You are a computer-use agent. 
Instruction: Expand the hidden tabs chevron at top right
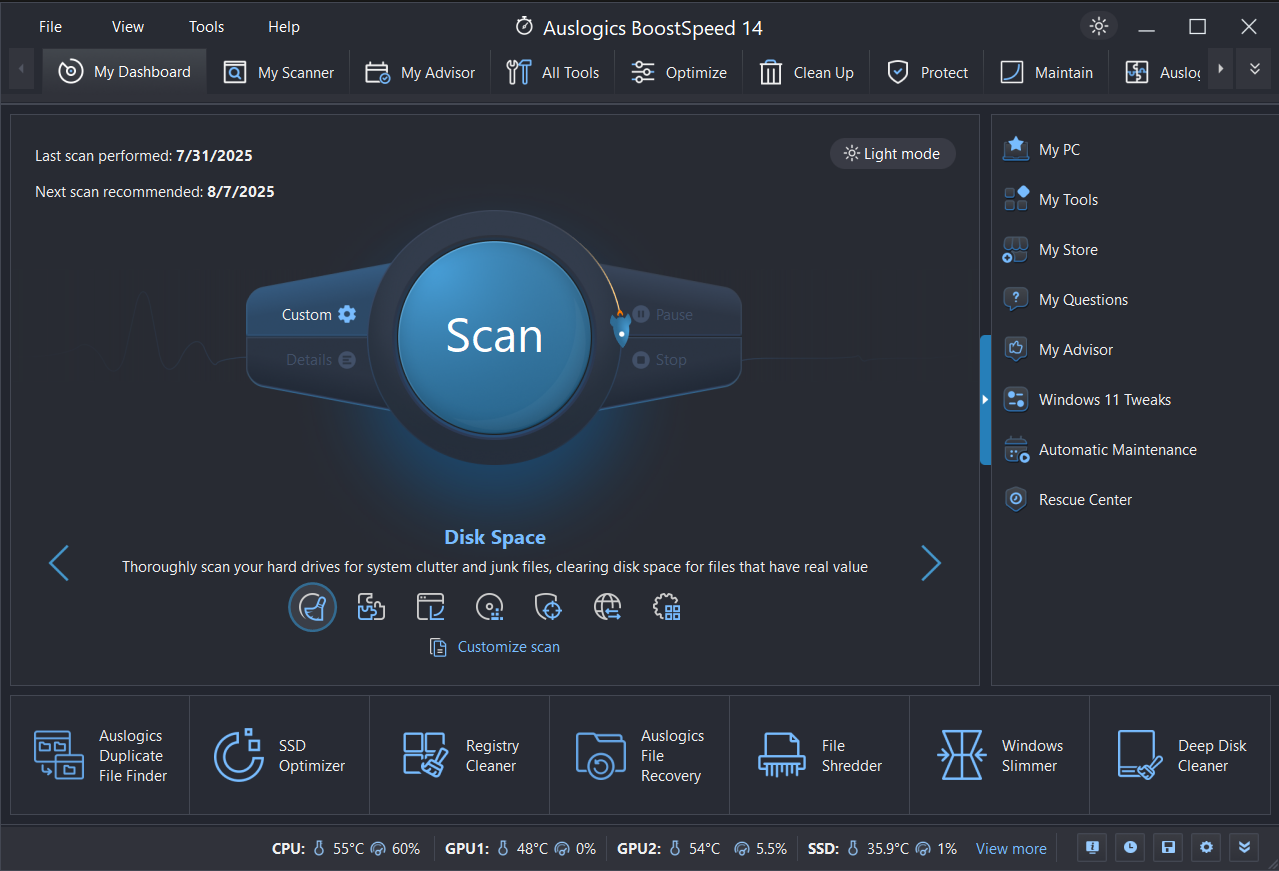(1253, 69)
